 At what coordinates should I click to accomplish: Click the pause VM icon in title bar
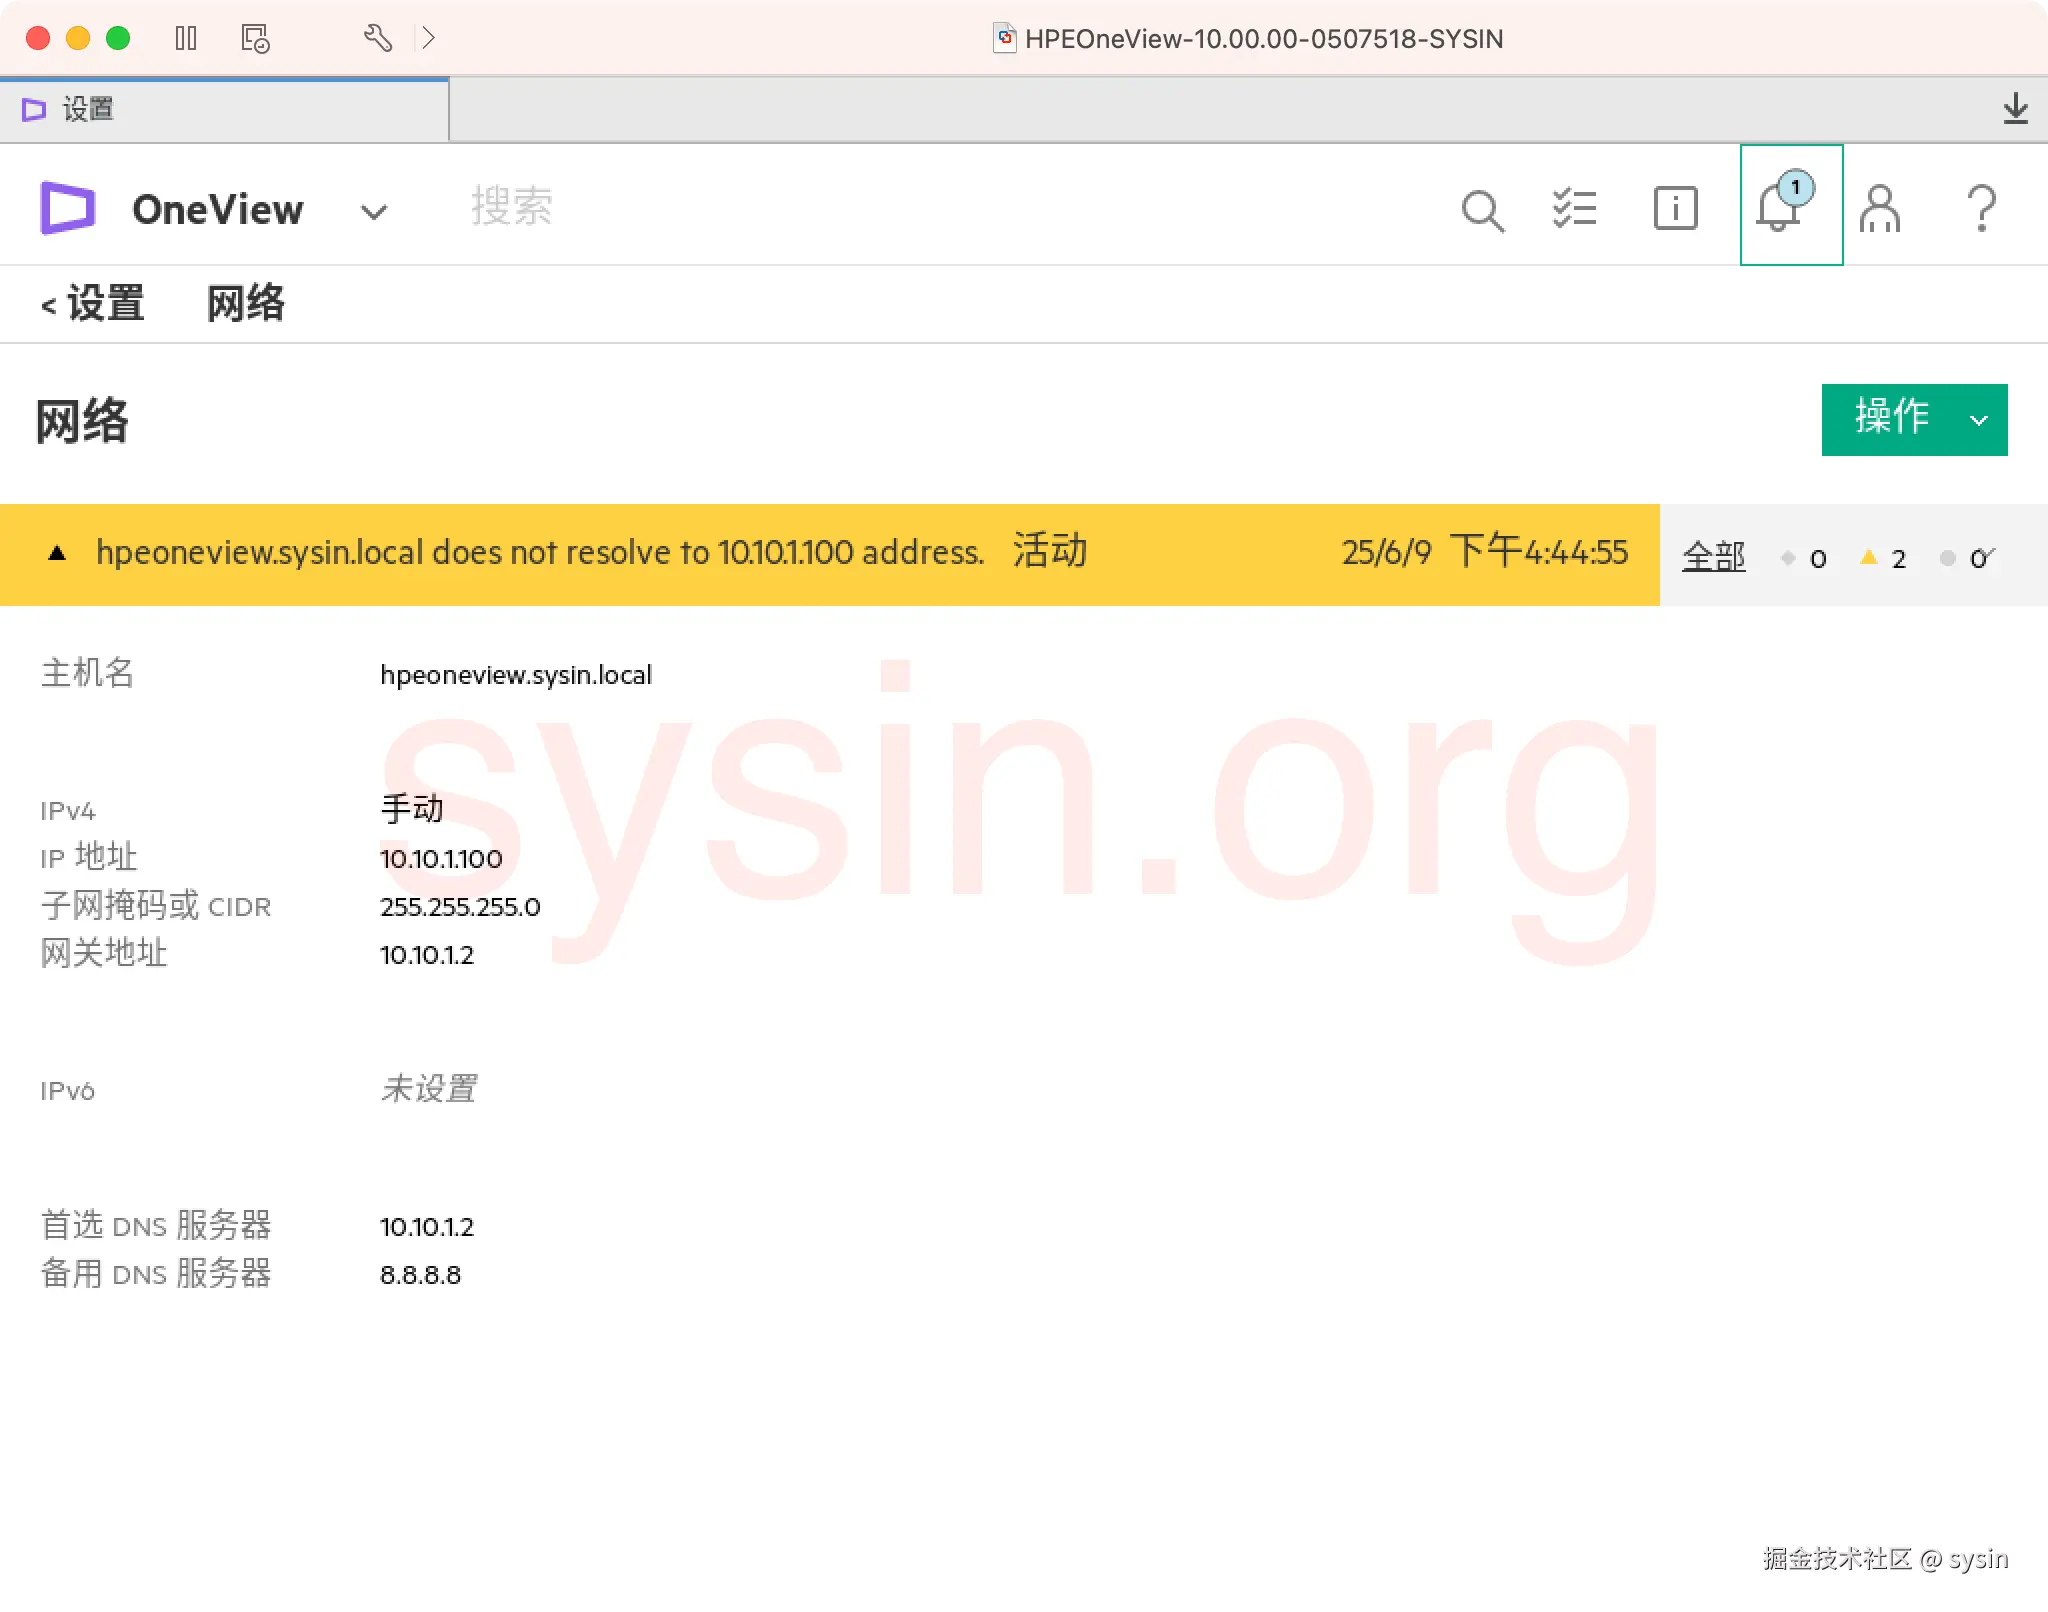(186, 39)
